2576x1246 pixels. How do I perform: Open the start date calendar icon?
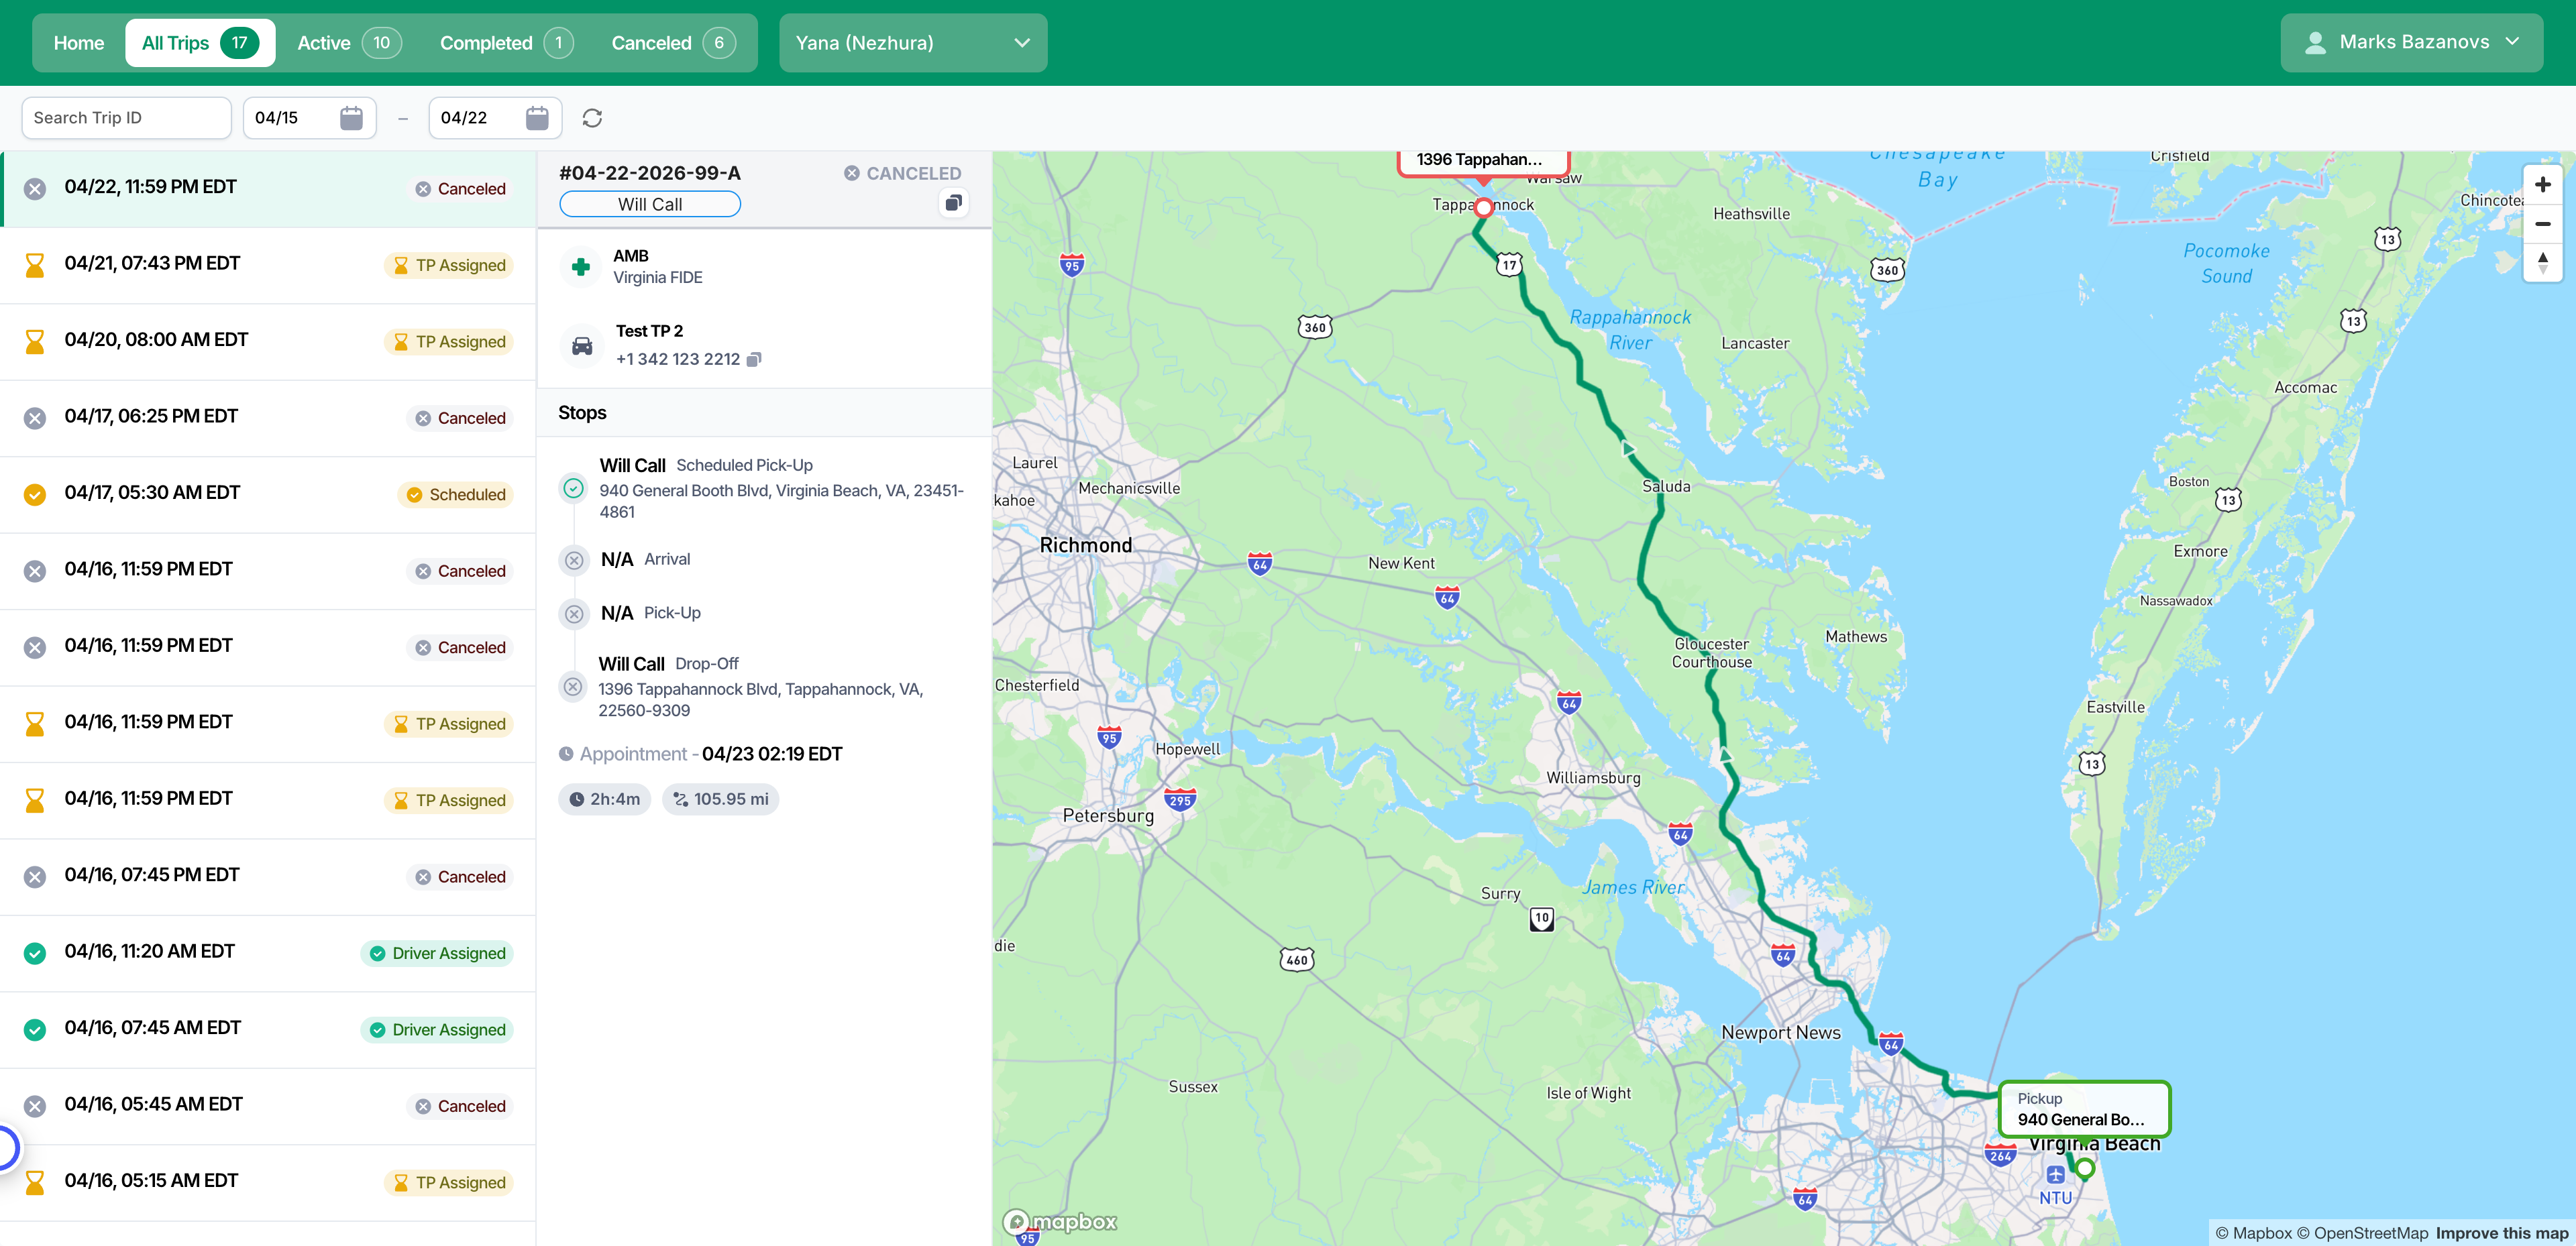point(351,118)
